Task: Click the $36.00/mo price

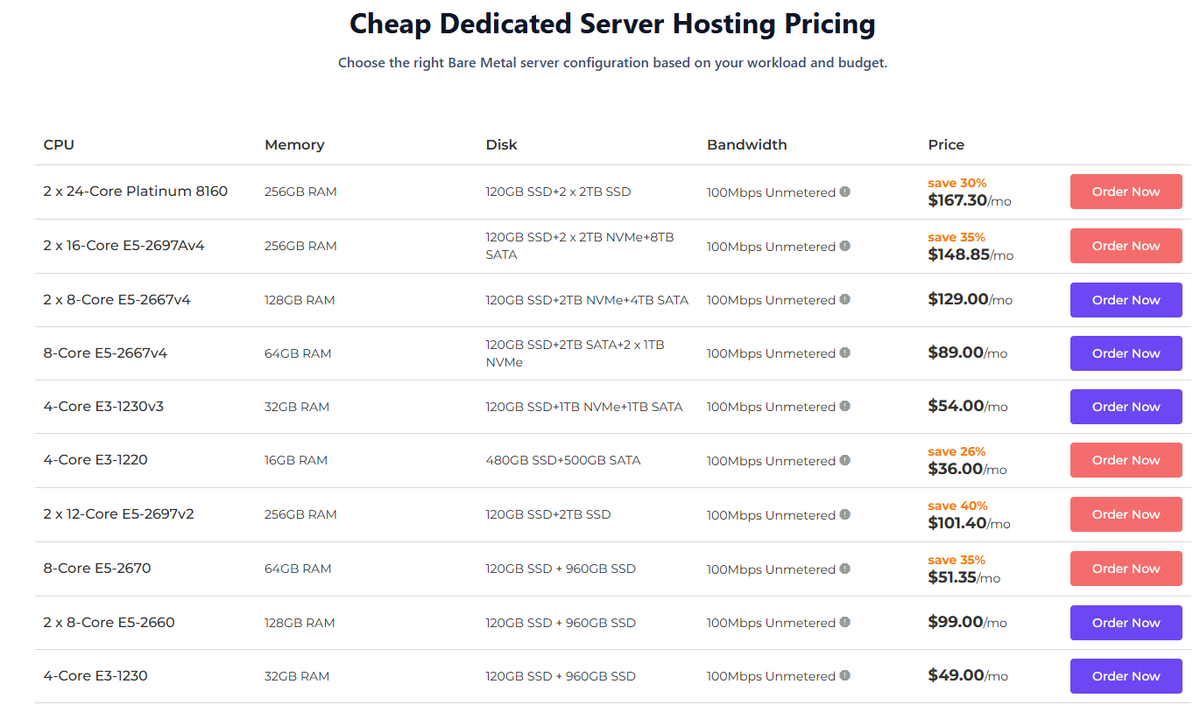Action: (967, 468)
